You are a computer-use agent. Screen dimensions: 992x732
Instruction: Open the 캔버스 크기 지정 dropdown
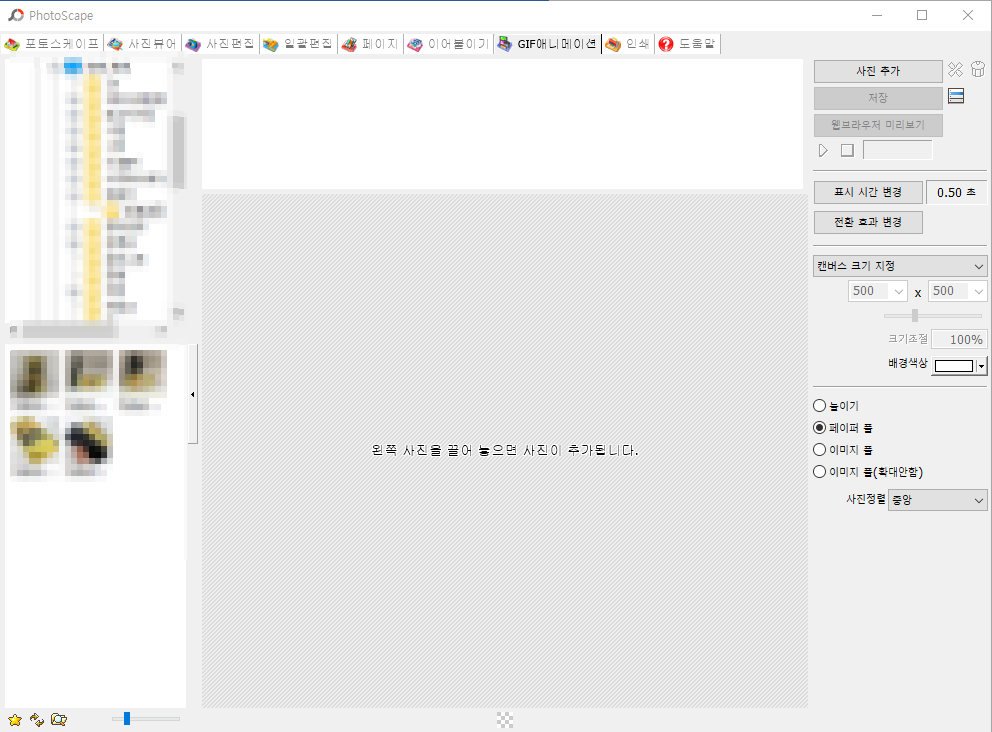[x=899, y=265]
